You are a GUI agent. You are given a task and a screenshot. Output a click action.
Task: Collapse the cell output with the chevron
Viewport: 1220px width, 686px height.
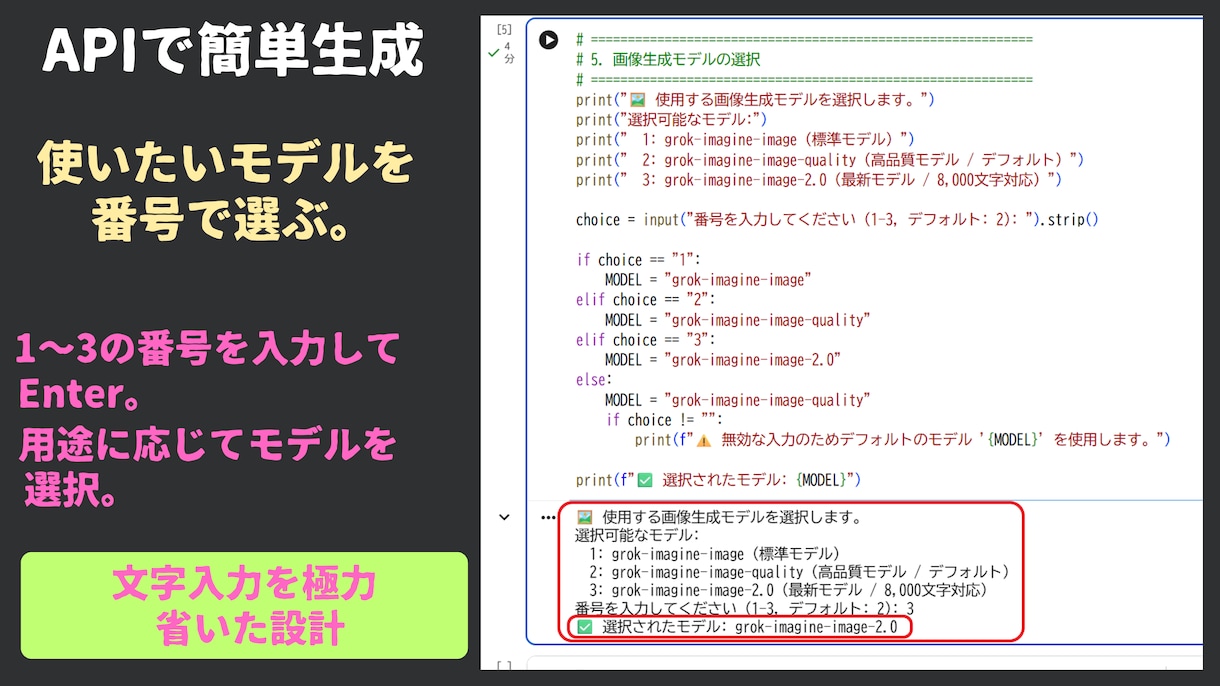pos(504,517)
